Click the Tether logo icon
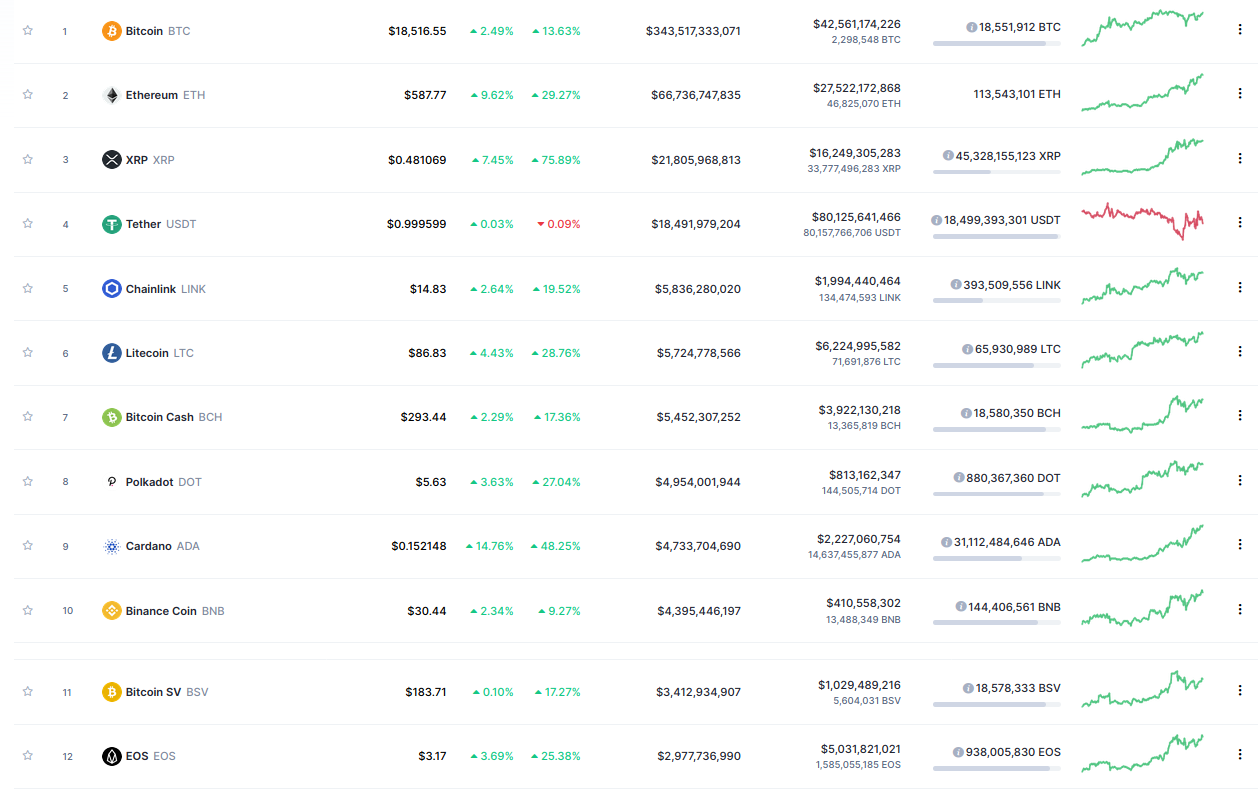 click(112, 224)
